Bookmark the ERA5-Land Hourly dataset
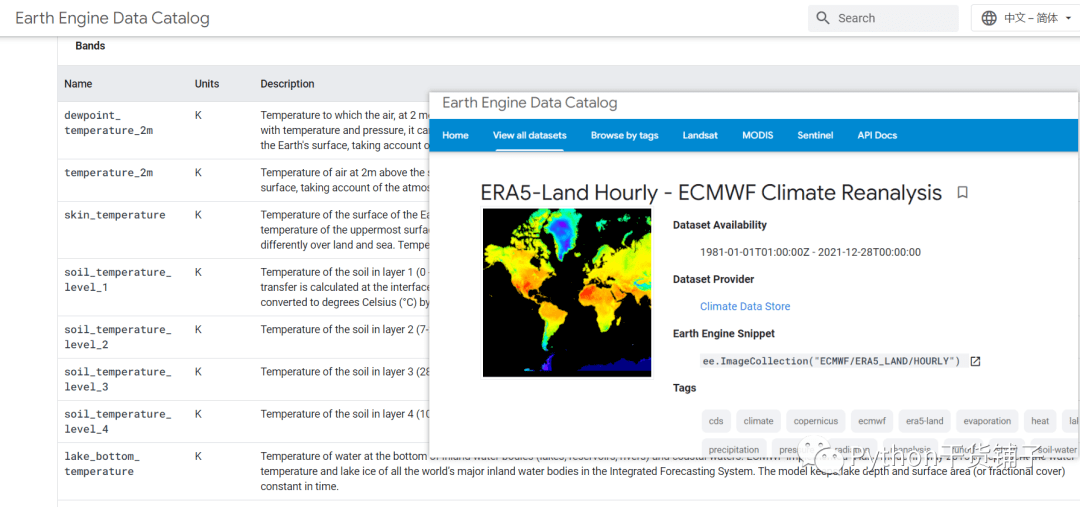The height and width of the screenshot is (507, 1080). coord(962,193)
